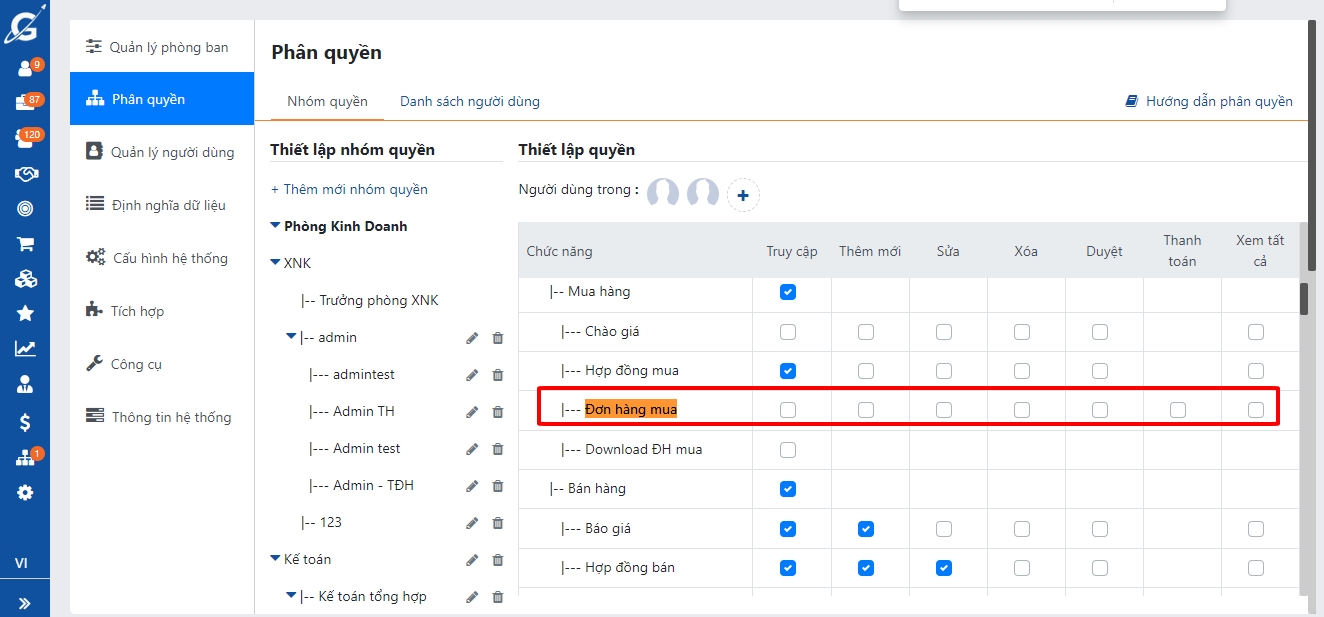Collapse the Phòng Kinh Doanh group
Image resolution: width=1324 pixels, height=617 pixels.
point(276,226)
